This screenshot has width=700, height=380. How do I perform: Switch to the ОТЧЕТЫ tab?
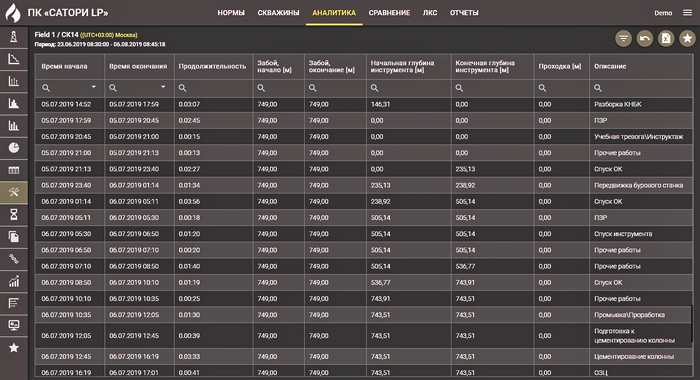(x=464, y=13)
